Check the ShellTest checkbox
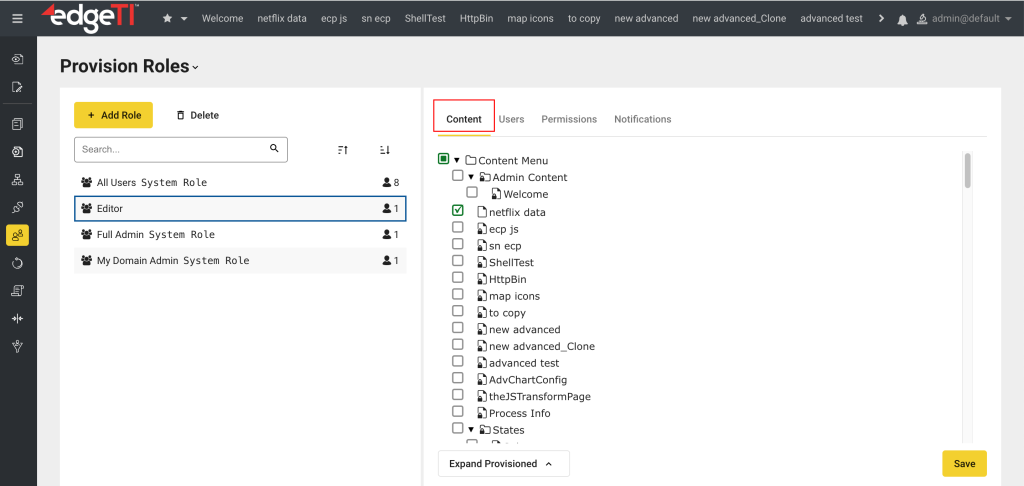 (x=458, y=262)
